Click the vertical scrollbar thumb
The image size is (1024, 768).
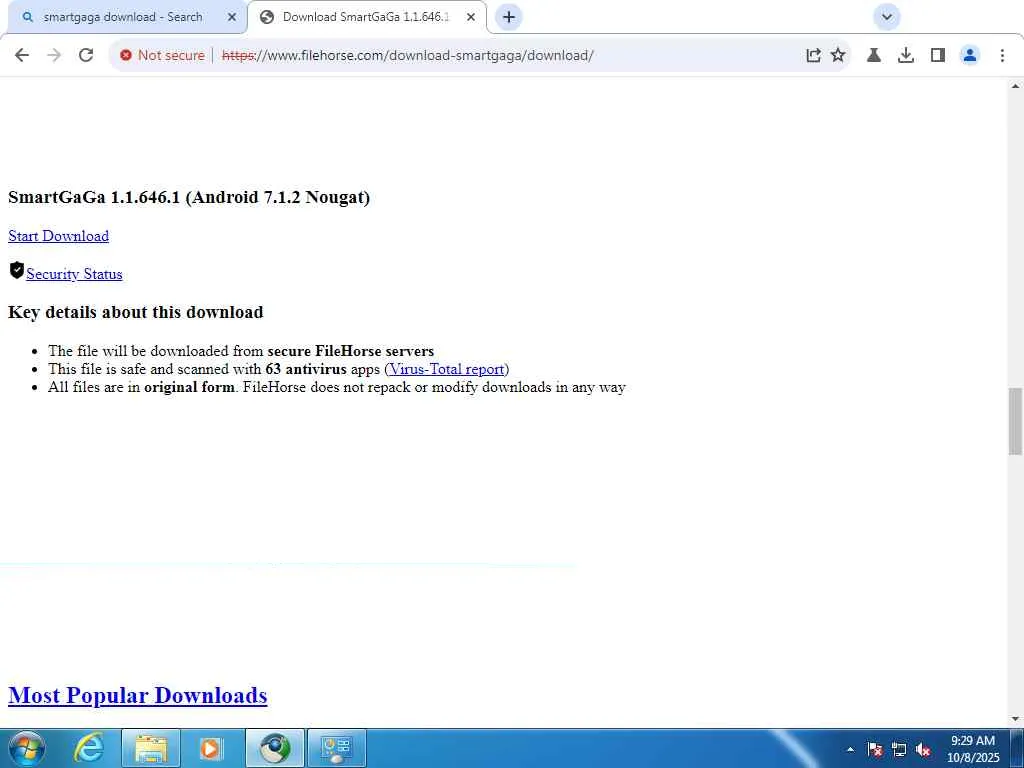(1015, 421)
